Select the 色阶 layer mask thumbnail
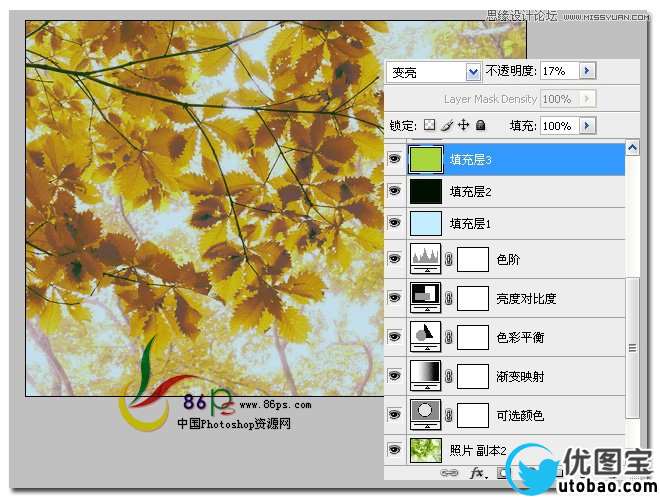This screenshot has width=660, height=500. [473, 259]
